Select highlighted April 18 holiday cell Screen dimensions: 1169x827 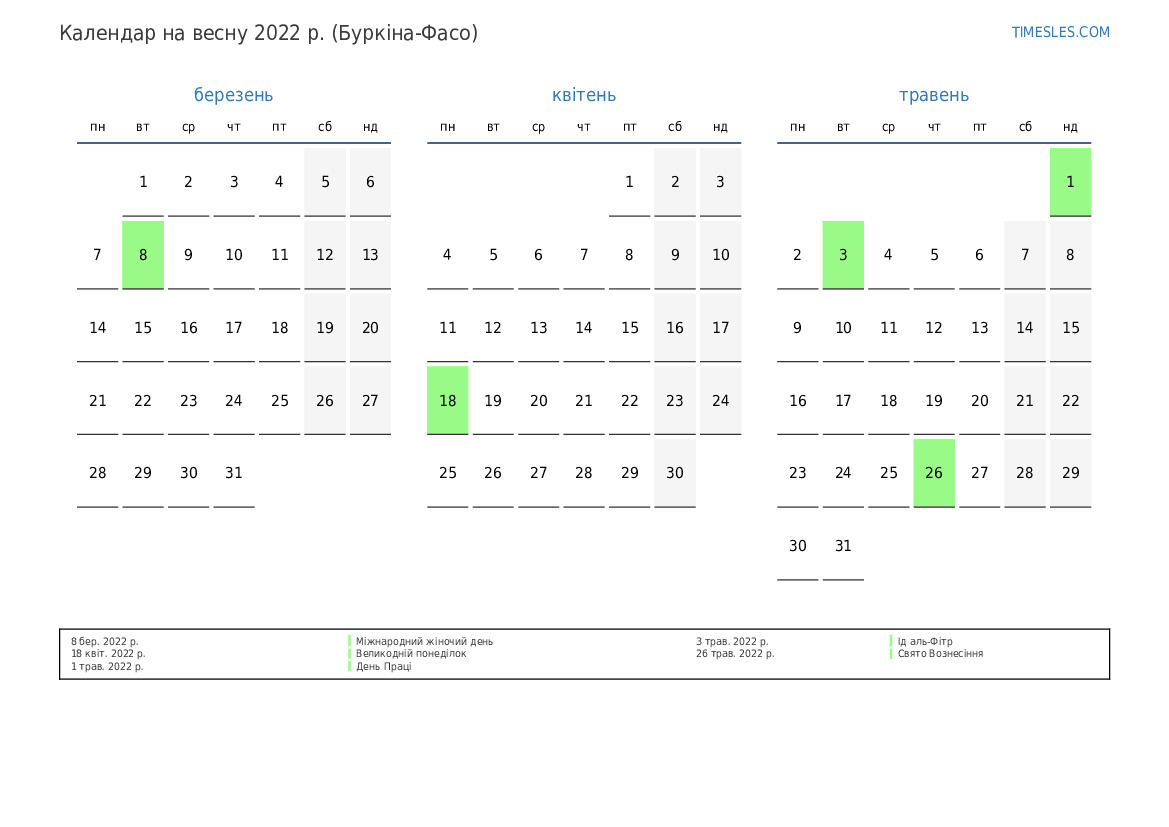448,400
